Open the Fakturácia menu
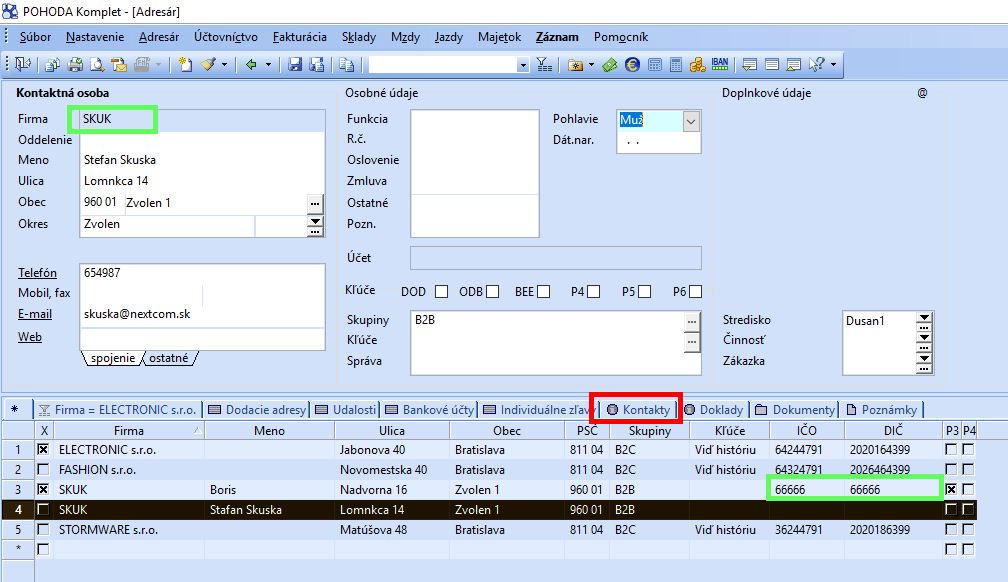1008x582 pixels. pos(300,37)
